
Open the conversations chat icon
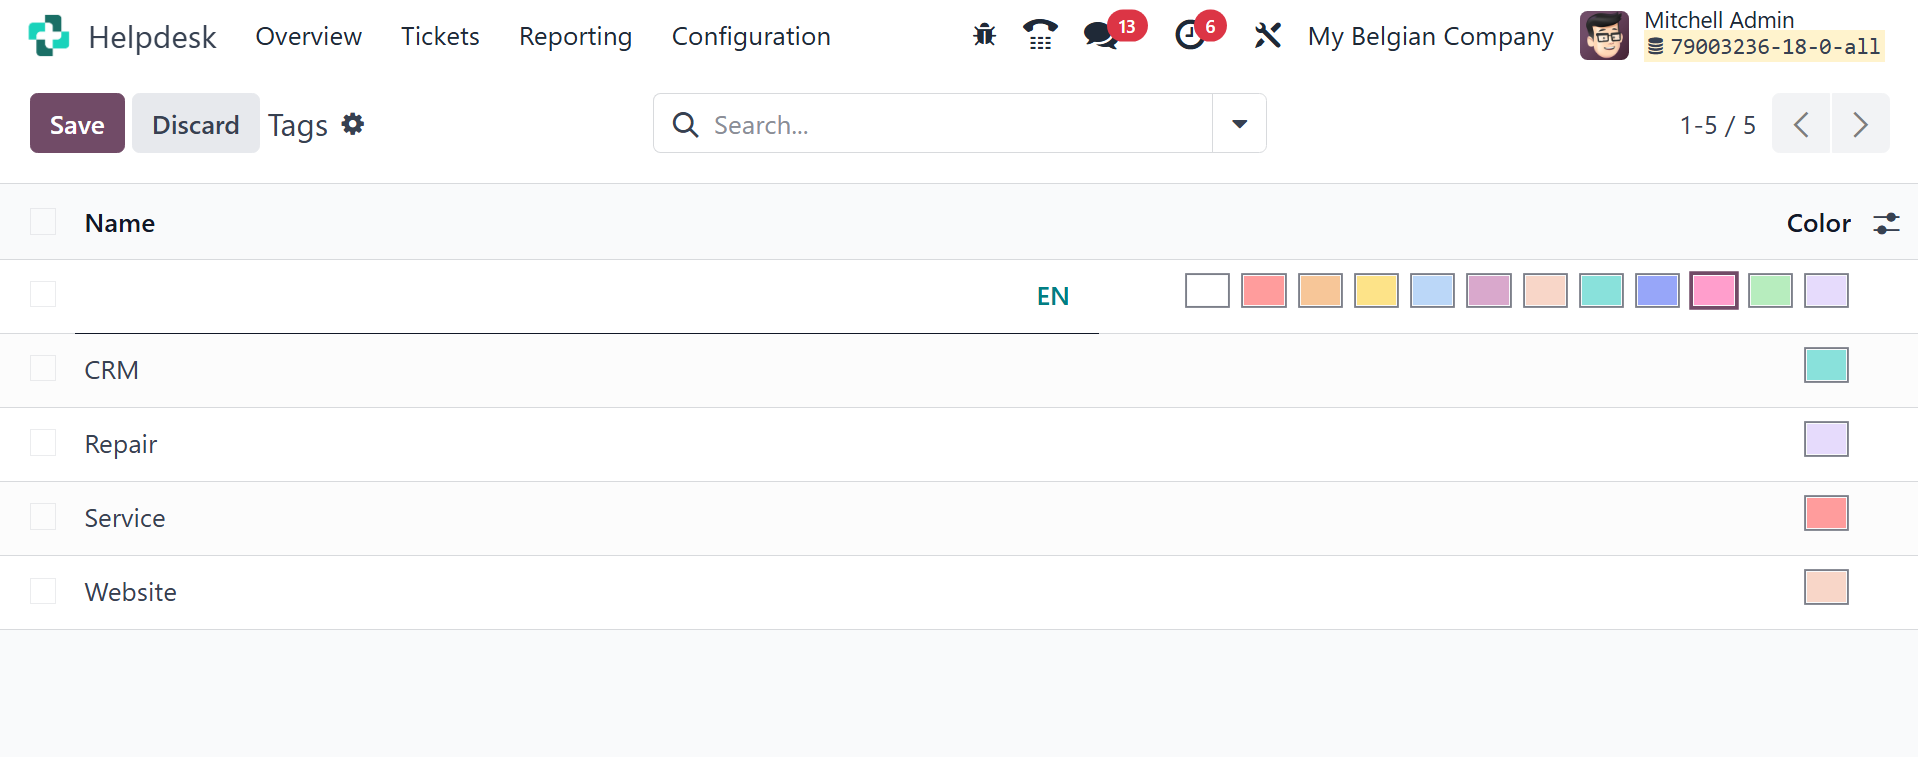tap(1101, 36)
